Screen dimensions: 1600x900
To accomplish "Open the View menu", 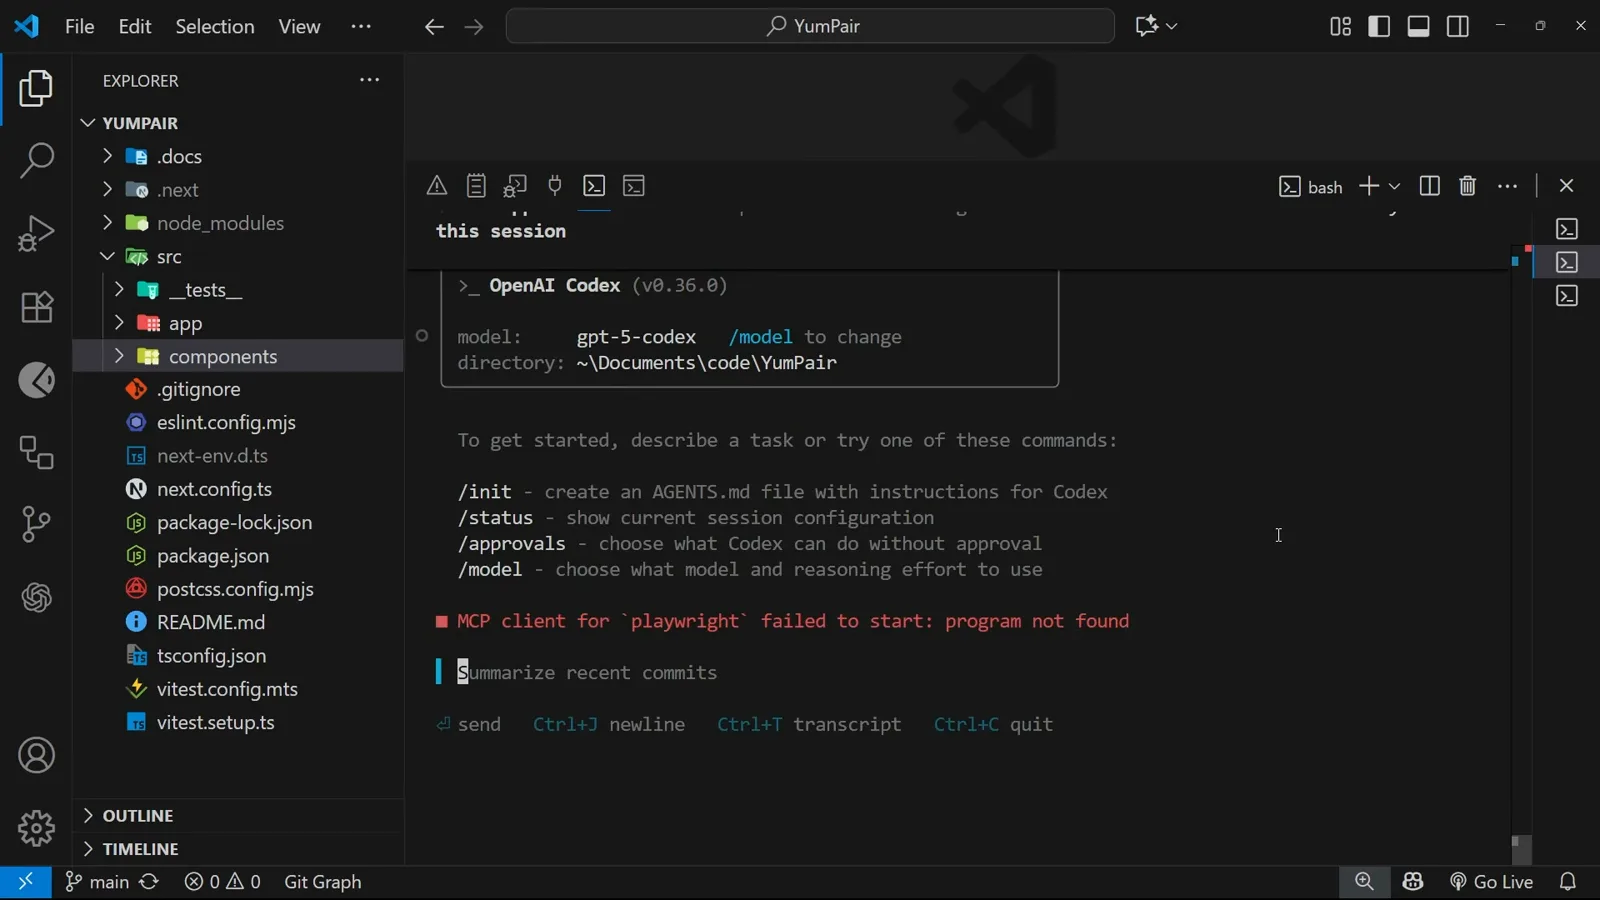I will click(299, 26).
